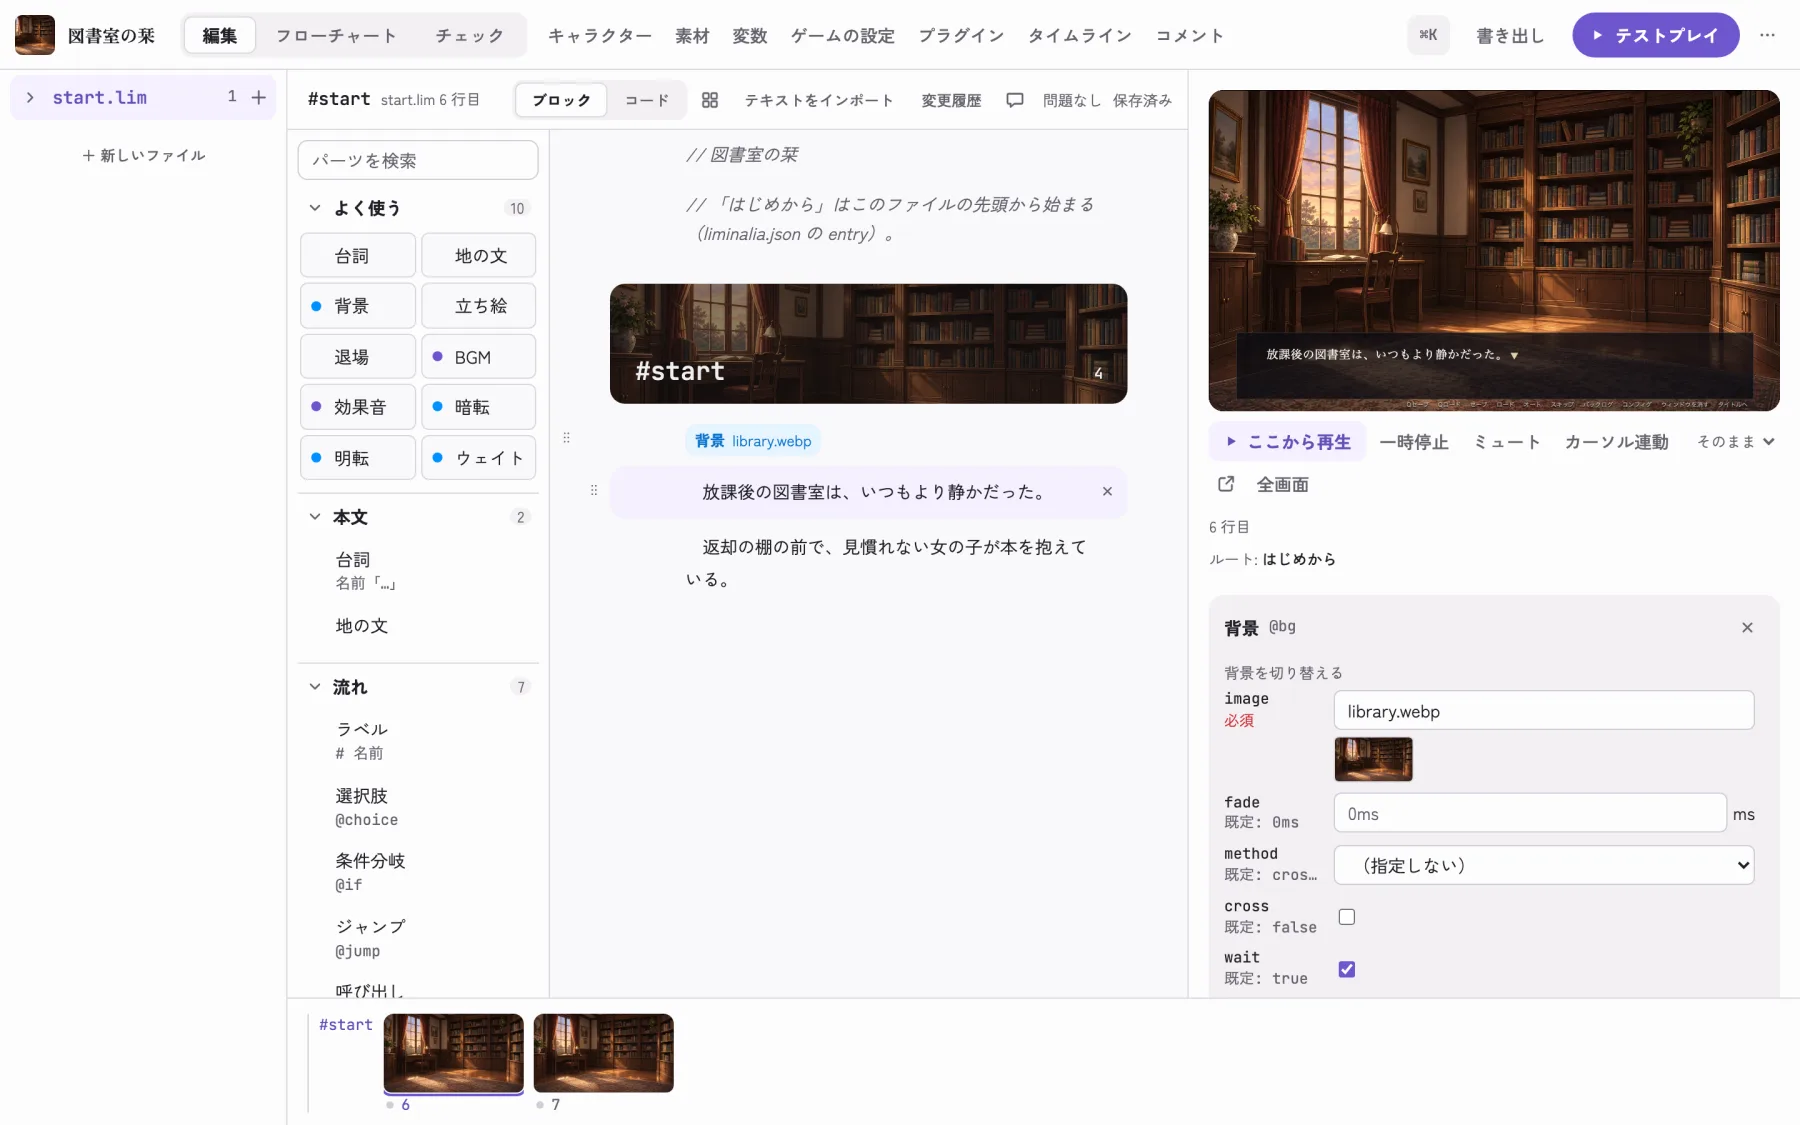This screenshot has height=1125, width=1800.
Task: Switch to the チェック tab
Action: 469,35
